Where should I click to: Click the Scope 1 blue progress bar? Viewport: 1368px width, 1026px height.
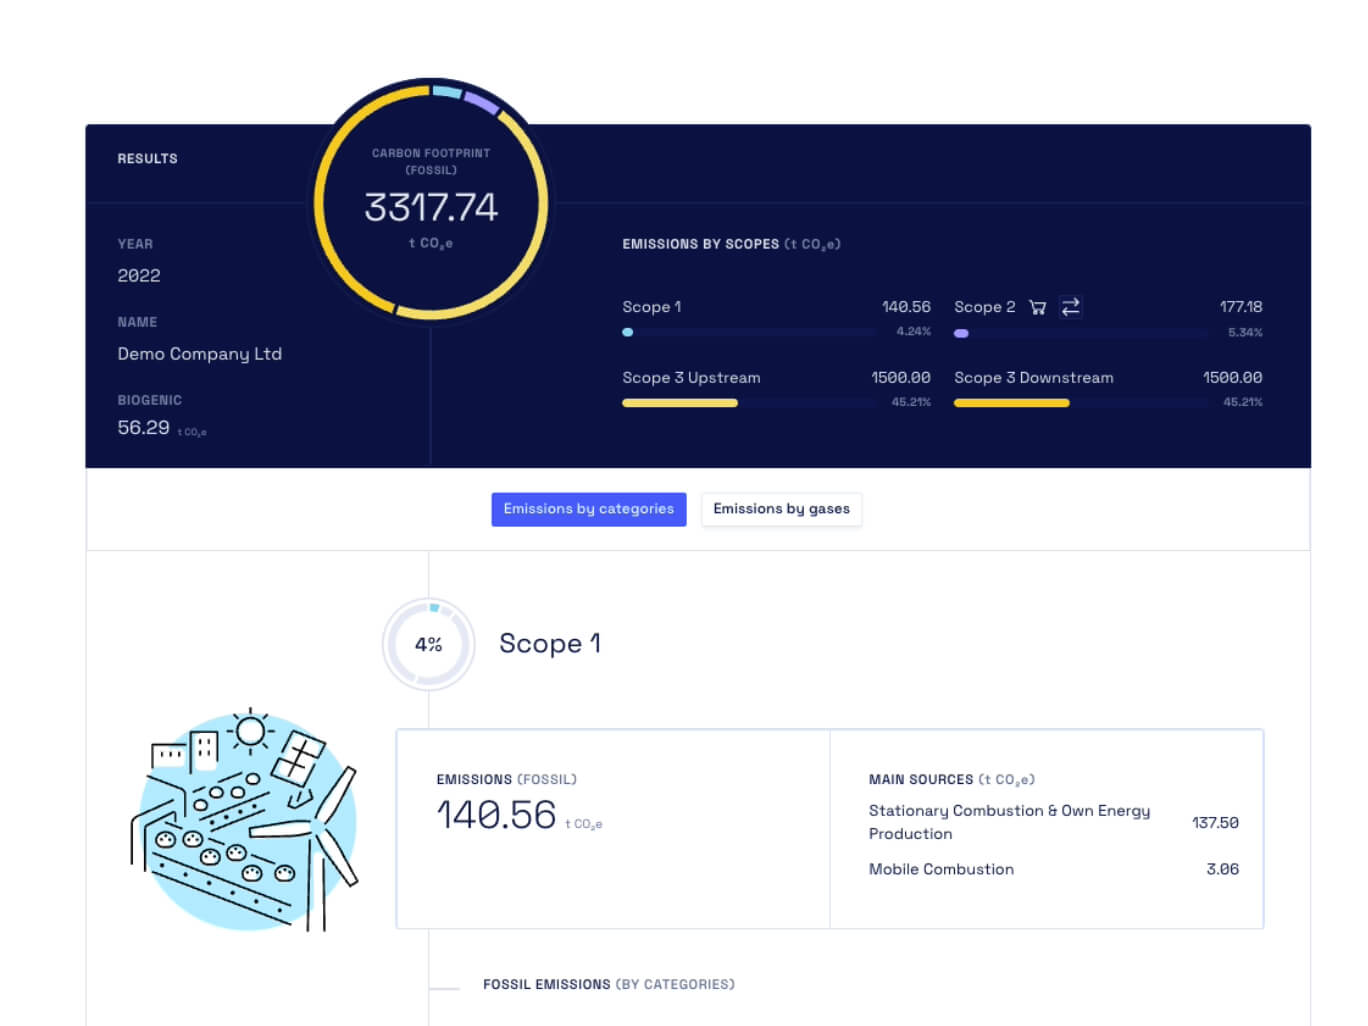(628, 332)
